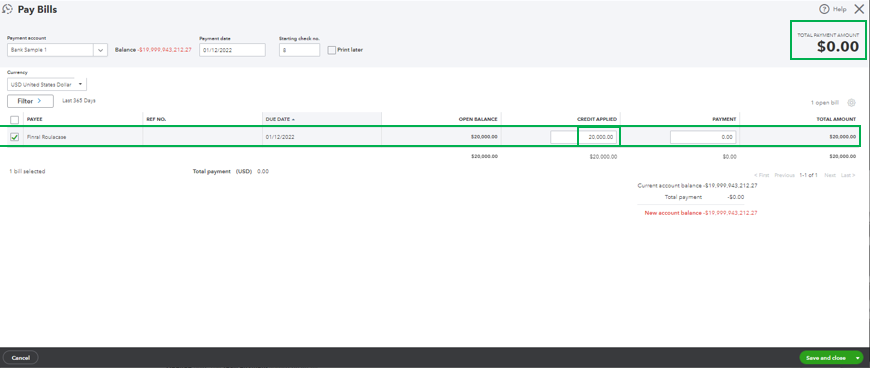Close the Pay Bills window
Viewport: 870px width, 368px height.
coord(859,9)
